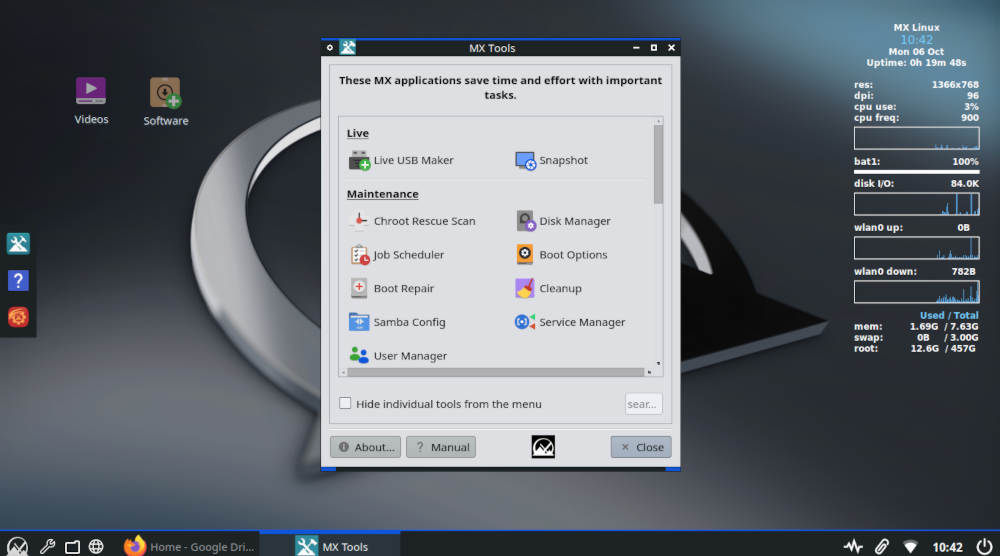Enable Hide individual tools from the menu

click(345, 404)
